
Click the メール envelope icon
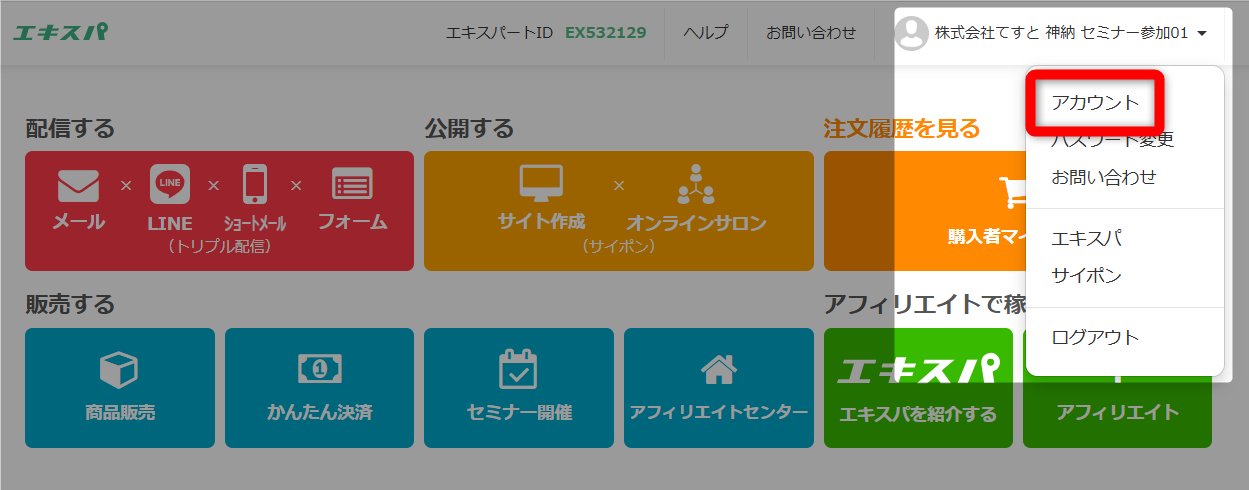79,185
